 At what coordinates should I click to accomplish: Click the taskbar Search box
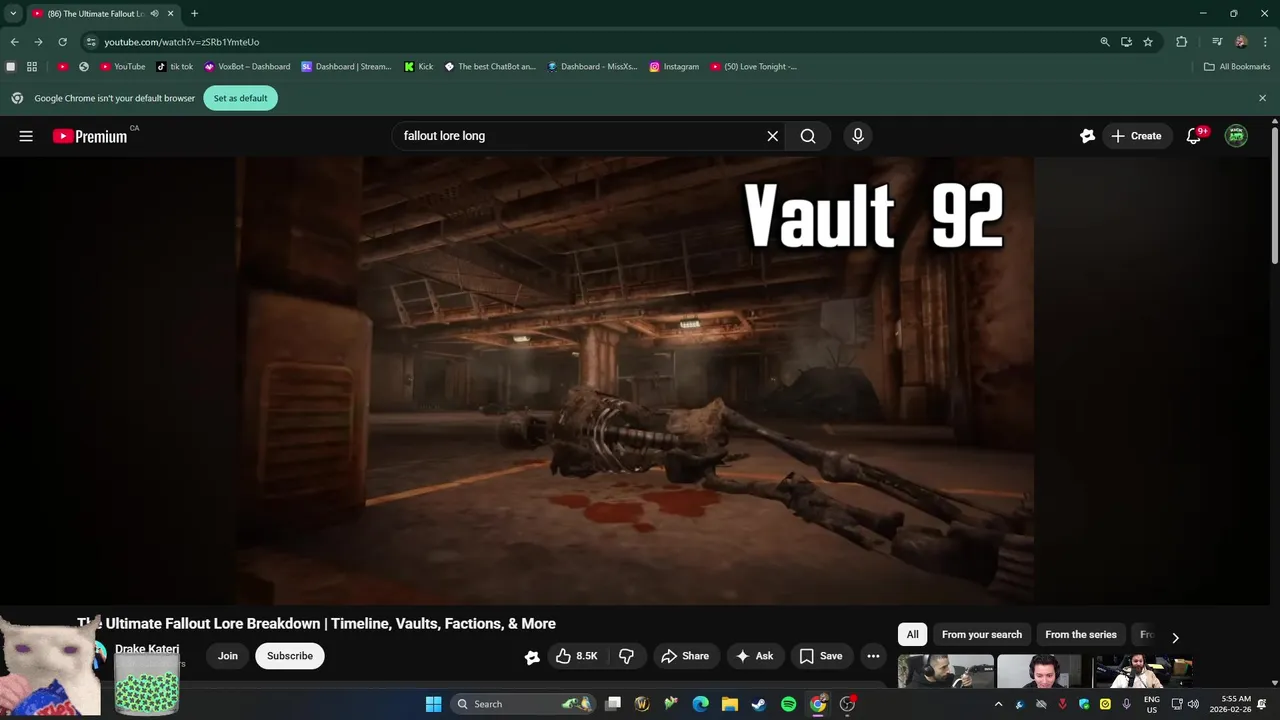pyautogui.click(x=525, y=704)
